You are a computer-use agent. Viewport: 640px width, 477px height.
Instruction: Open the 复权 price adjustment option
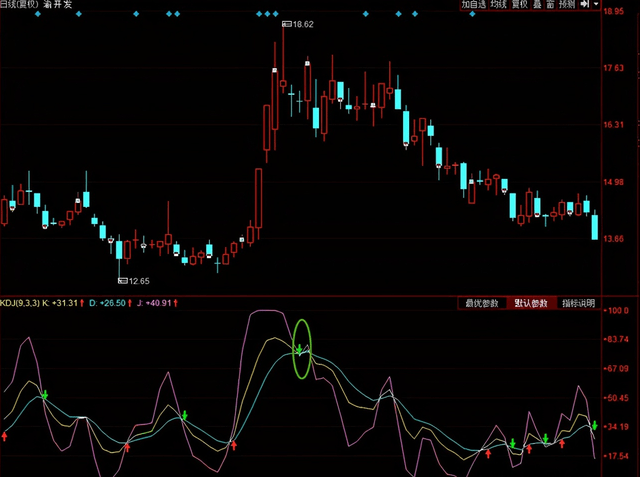(520, 4)
